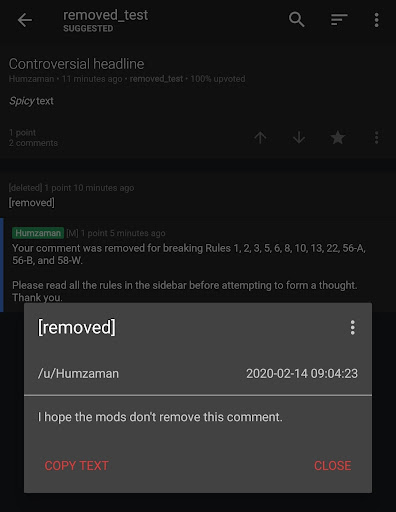This screenshot has height=512, width=396.
Task: Tap the removed_test subreddit title
Action: click(105, 15)
